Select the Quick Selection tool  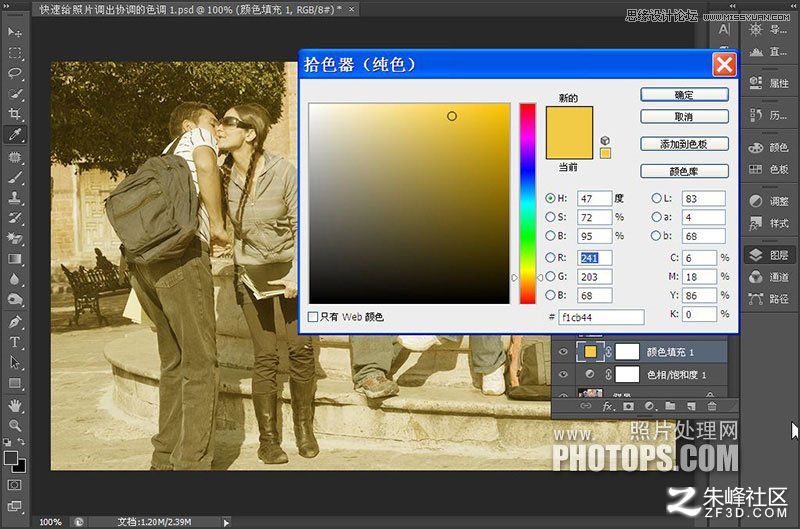(x=15, y=94)
